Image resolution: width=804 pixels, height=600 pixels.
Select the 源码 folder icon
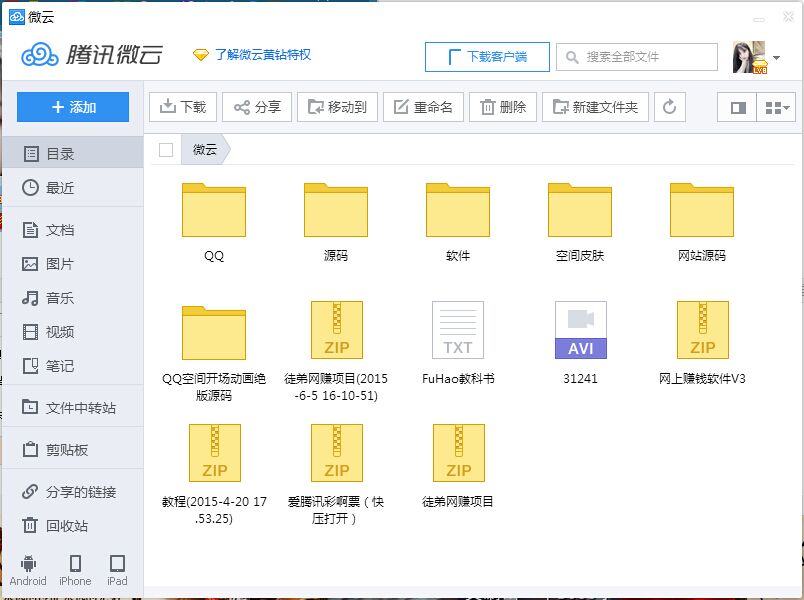(x=336, y=210)
